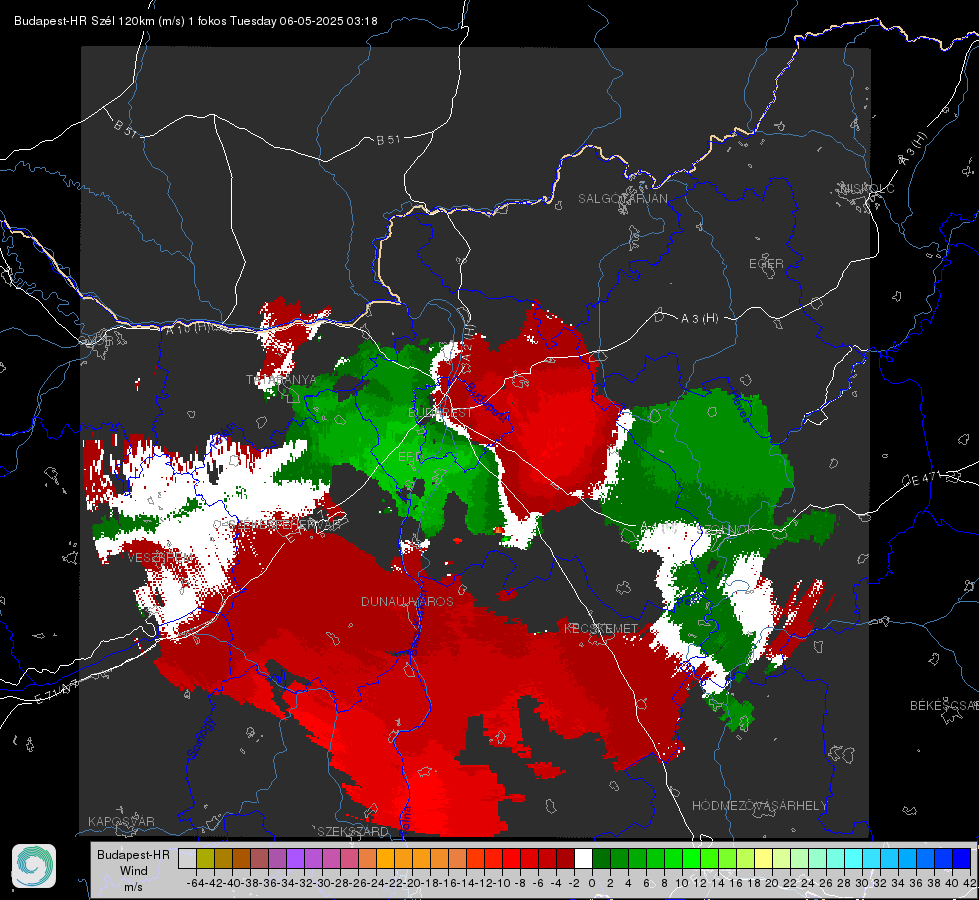Select the DUNAÚJVÁROS city label
Image resolution: width=979 pixels, height=900 pixels.
(407, 601)
